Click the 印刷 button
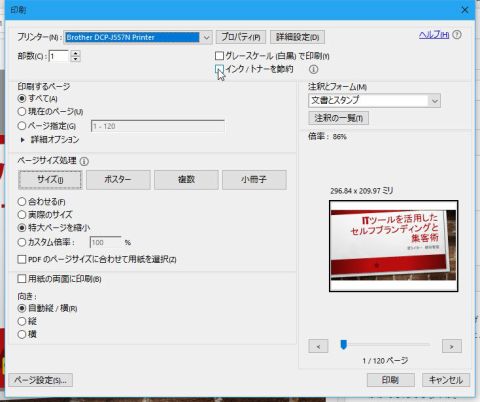This screenshot has width=480, height=402. click(x=391, y=380)
